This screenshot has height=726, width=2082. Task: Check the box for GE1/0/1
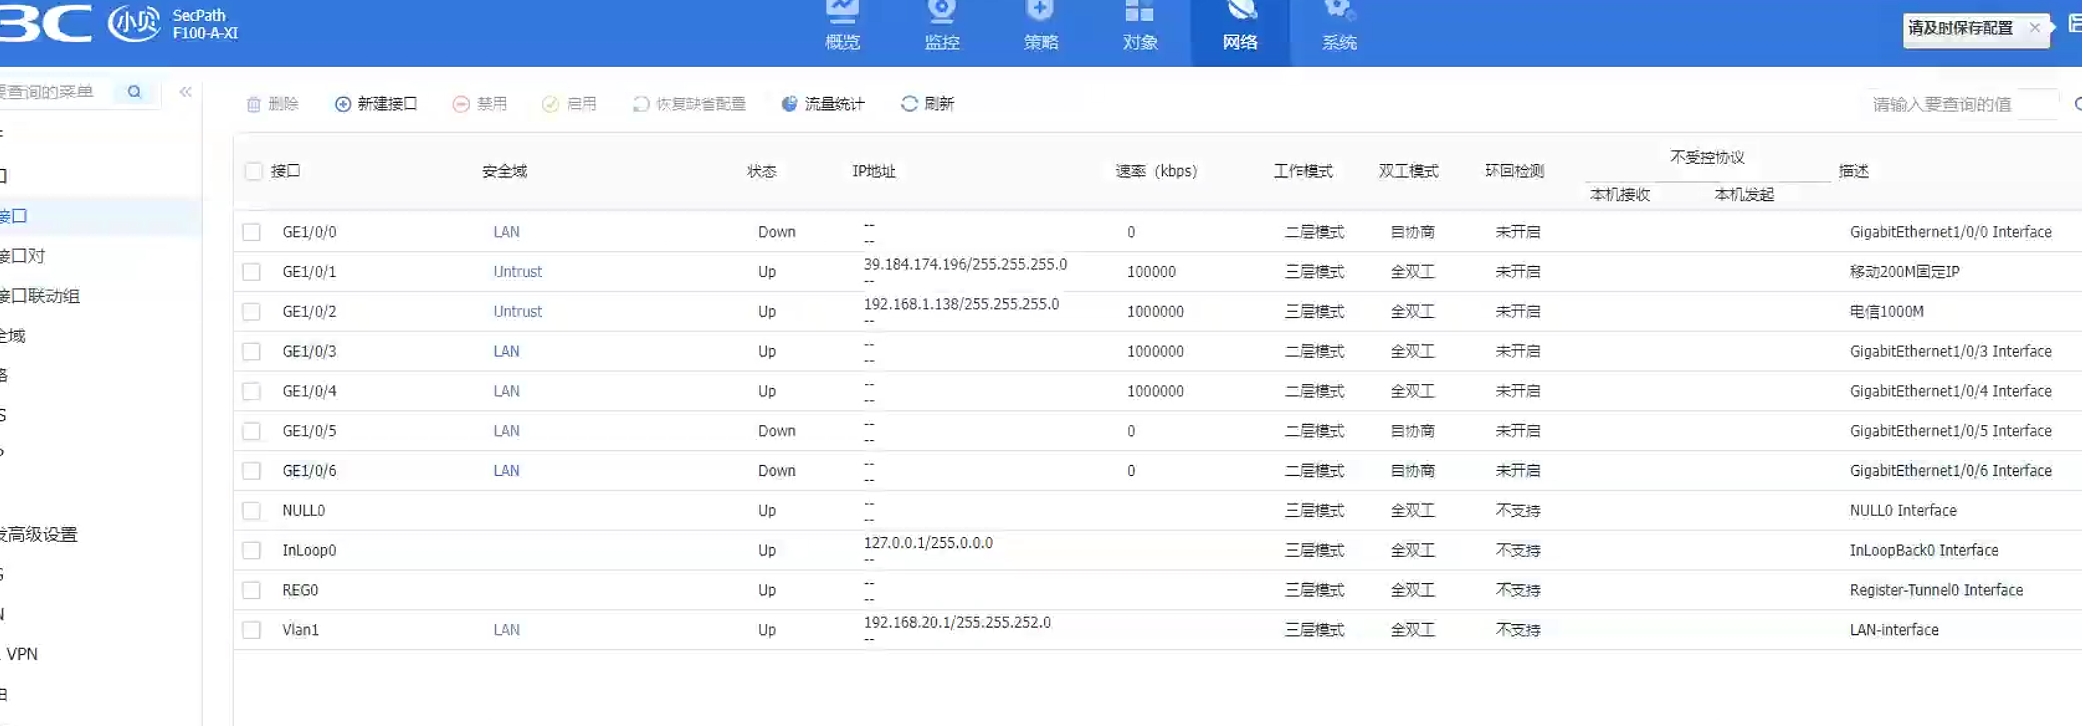pyautogui.click(x=251, y=272)
